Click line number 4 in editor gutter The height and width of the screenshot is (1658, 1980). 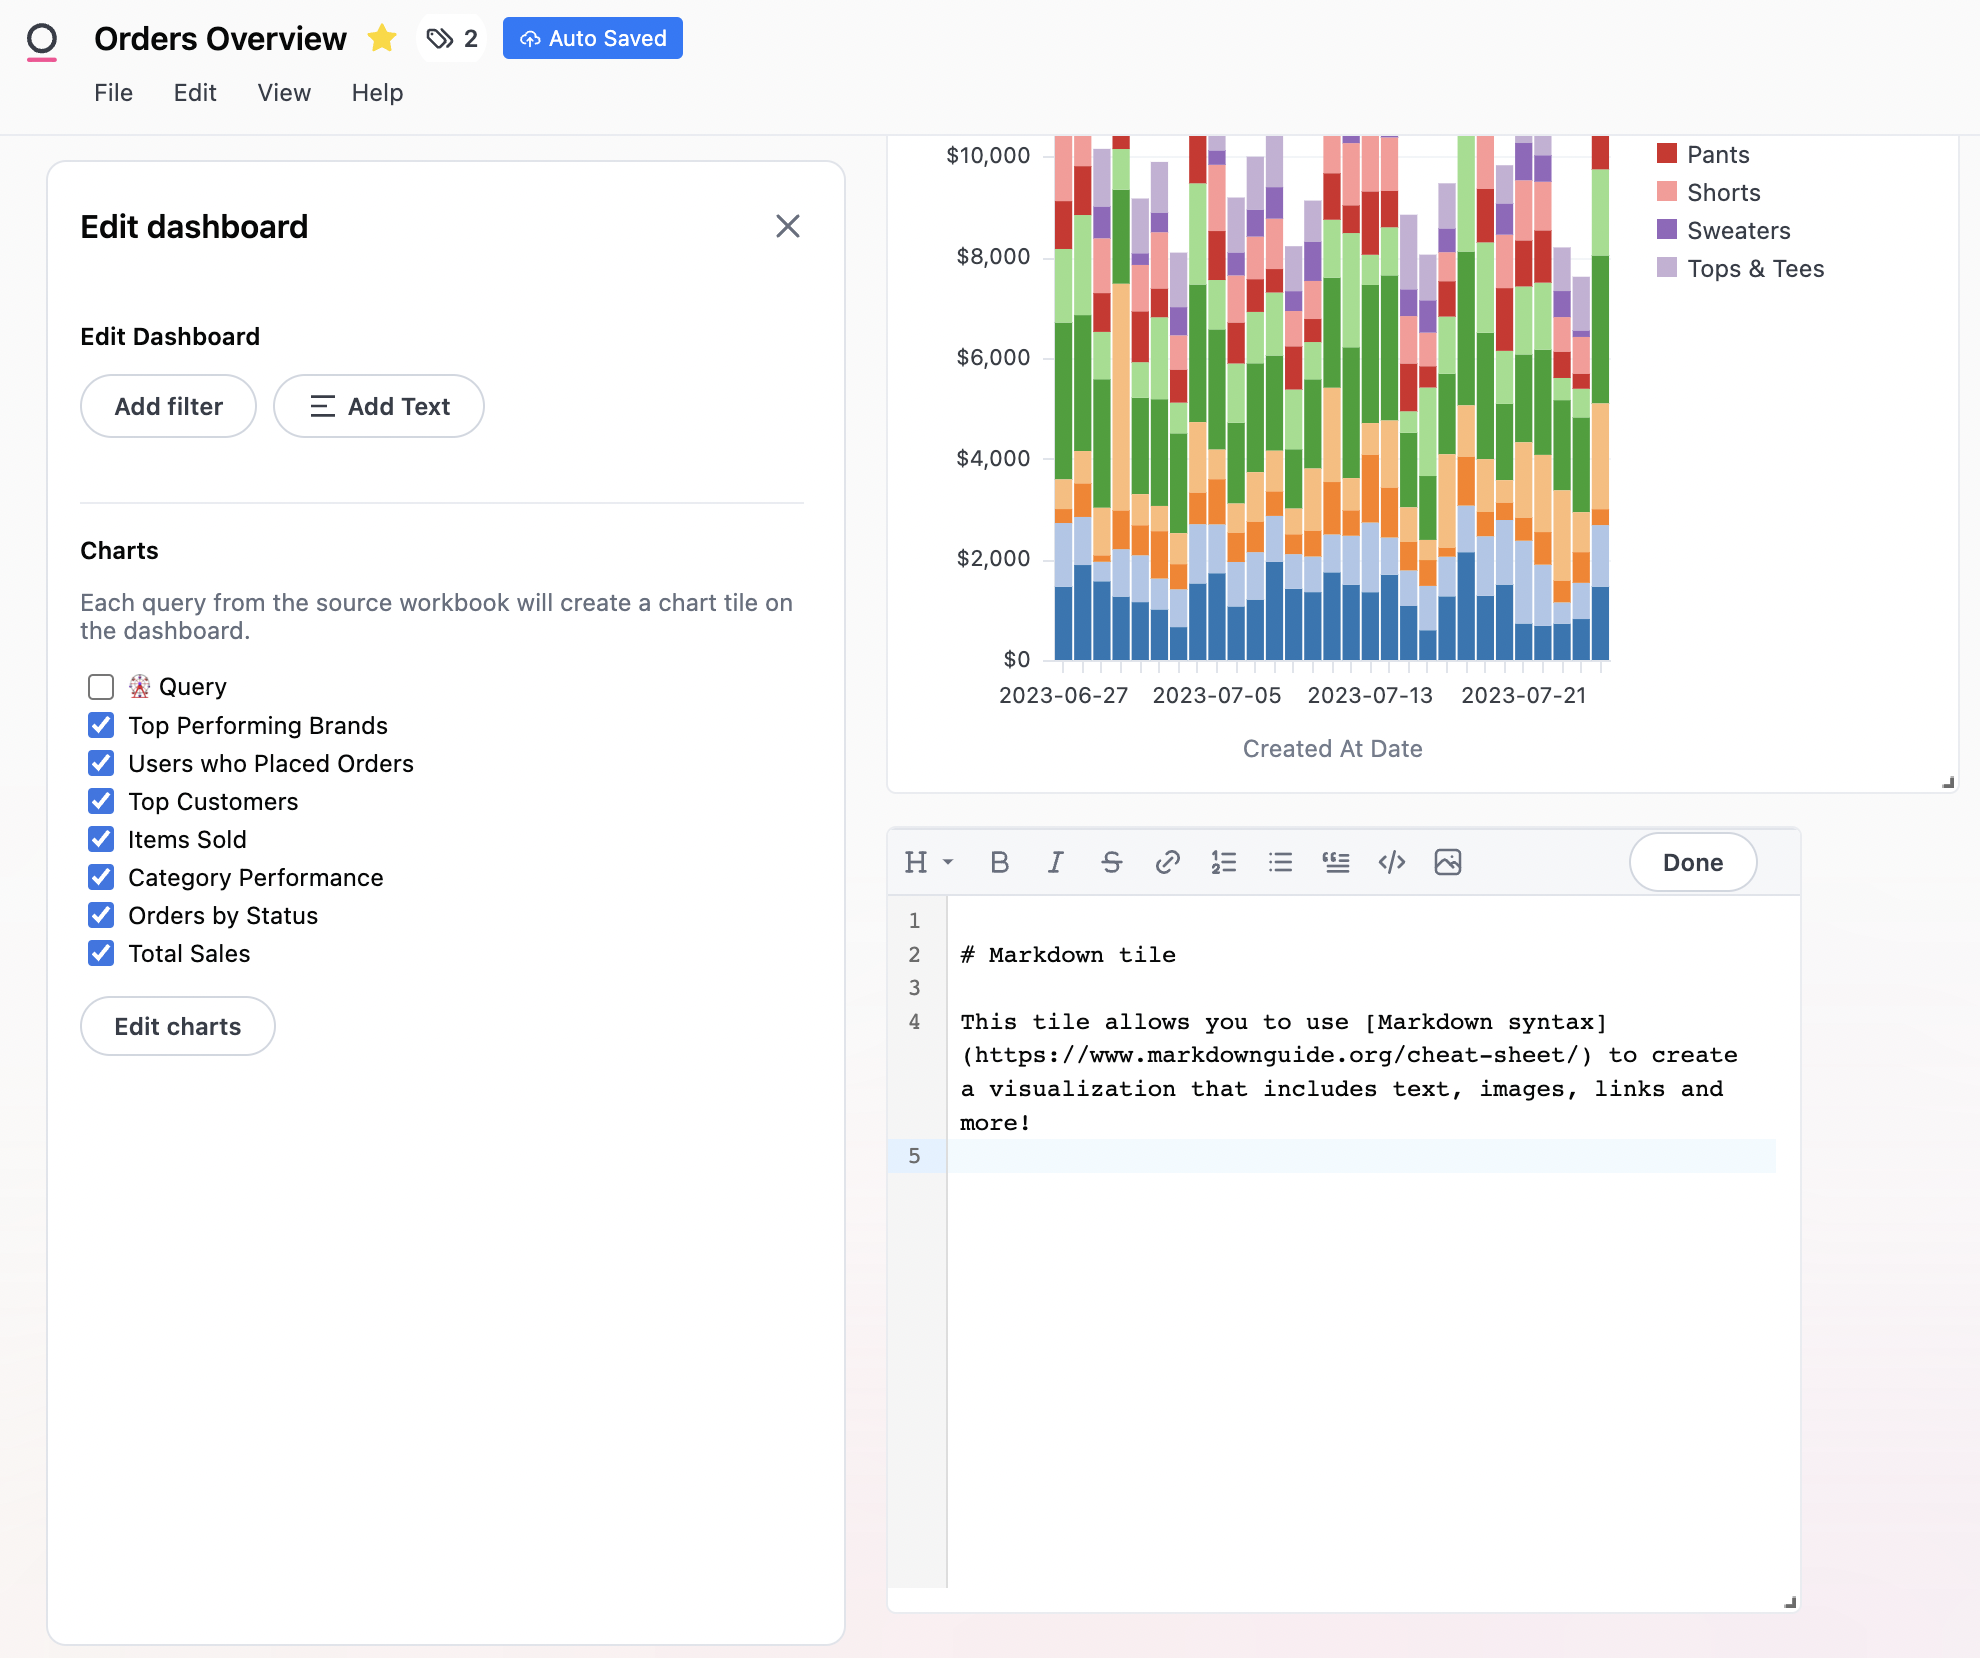click(914, 1022)
